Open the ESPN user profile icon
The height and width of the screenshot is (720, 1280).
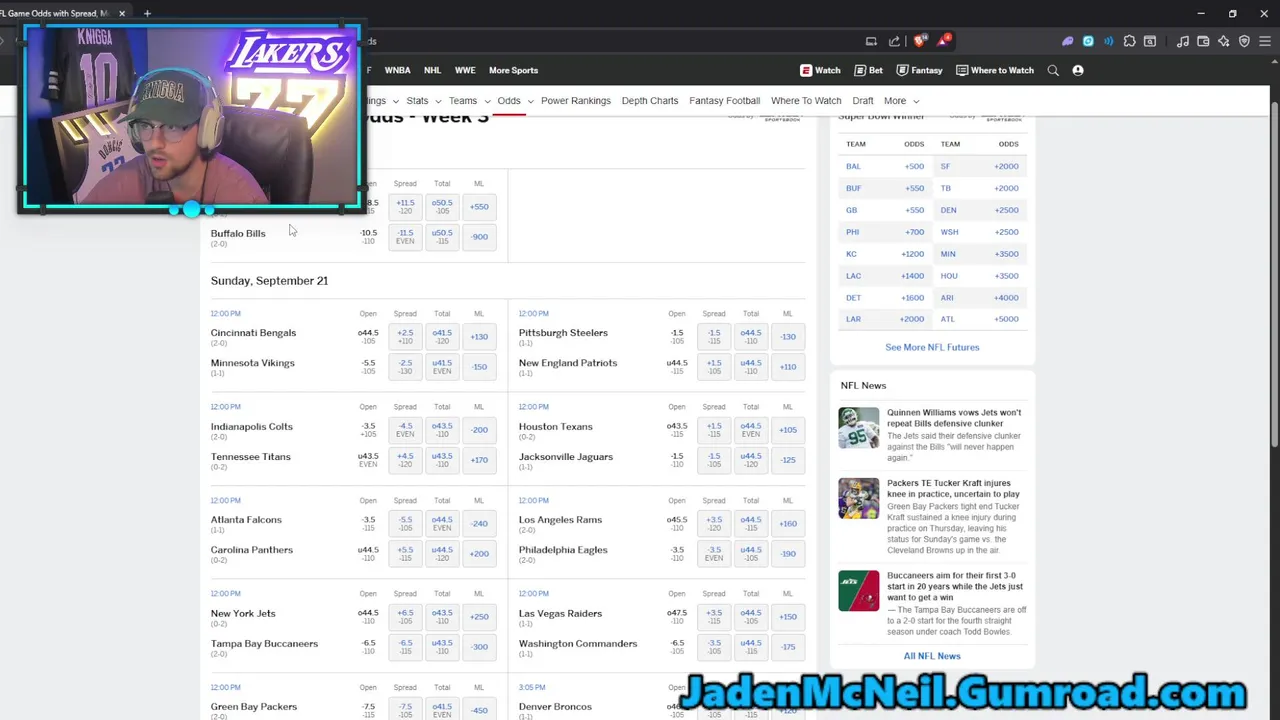[x=1078, y=70]
